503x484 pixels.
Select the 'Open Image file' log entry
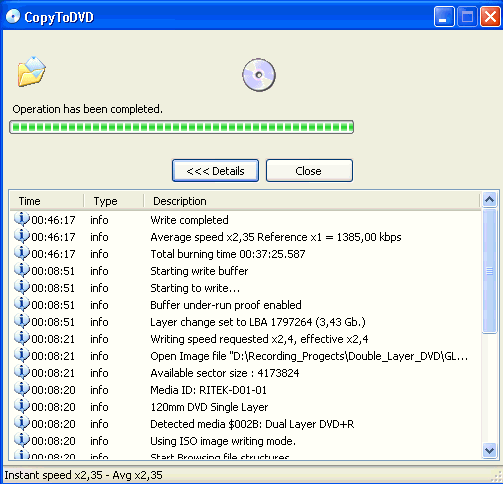245,356
